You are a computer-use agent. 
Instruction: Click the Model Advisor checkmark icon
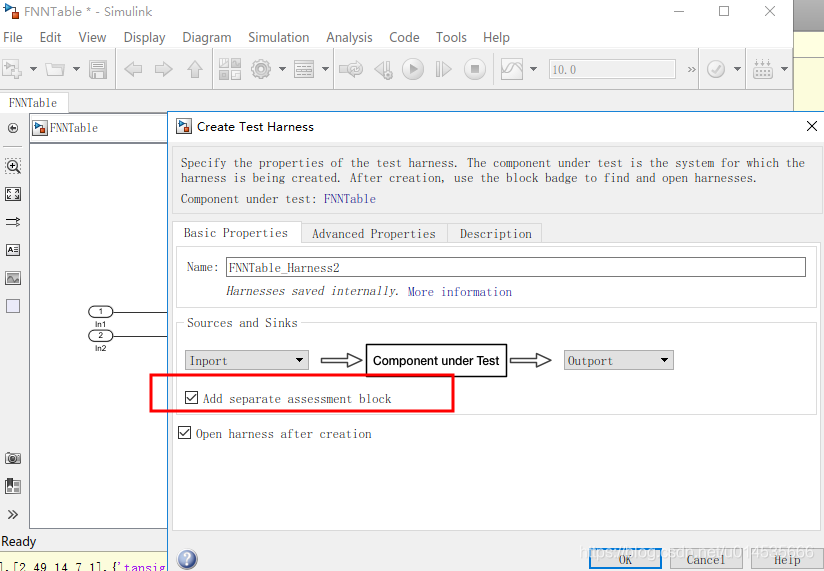716,69
